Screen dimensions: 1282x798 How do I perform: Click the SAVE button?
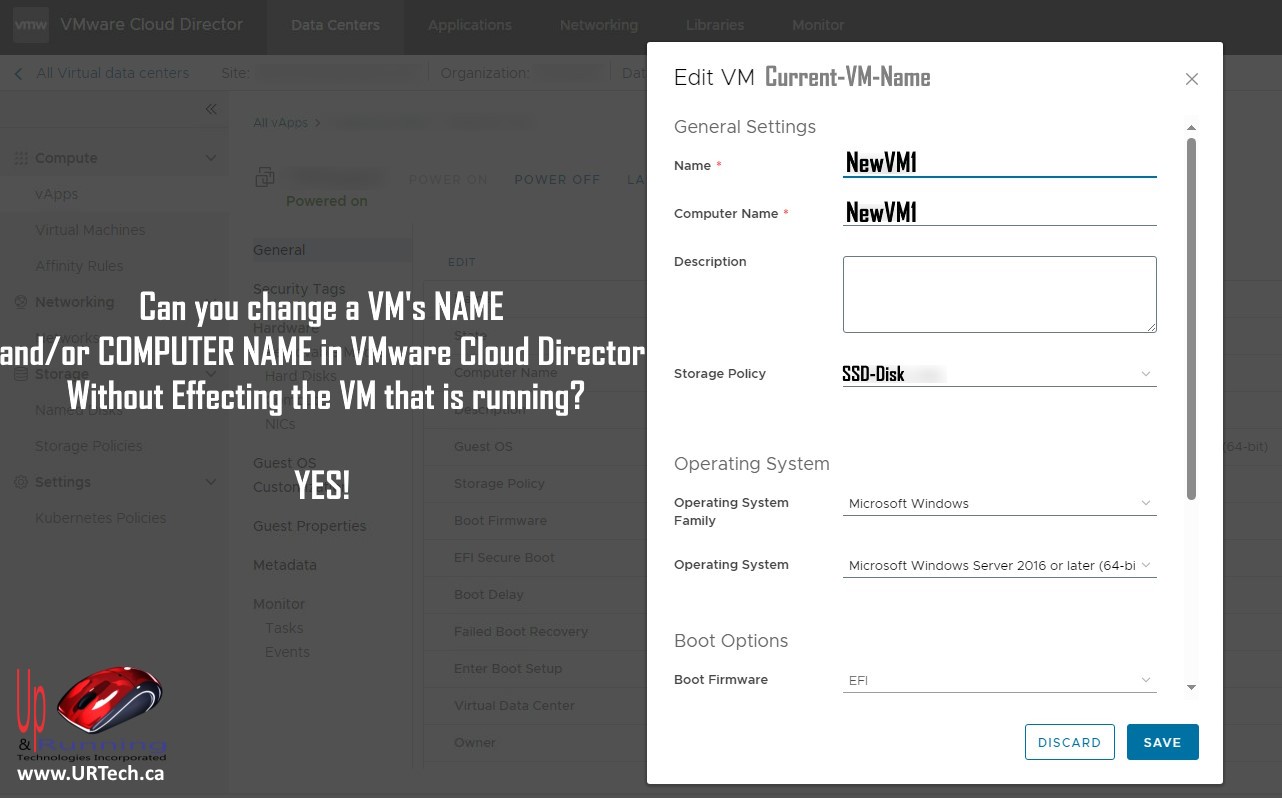click(1162, 742)
